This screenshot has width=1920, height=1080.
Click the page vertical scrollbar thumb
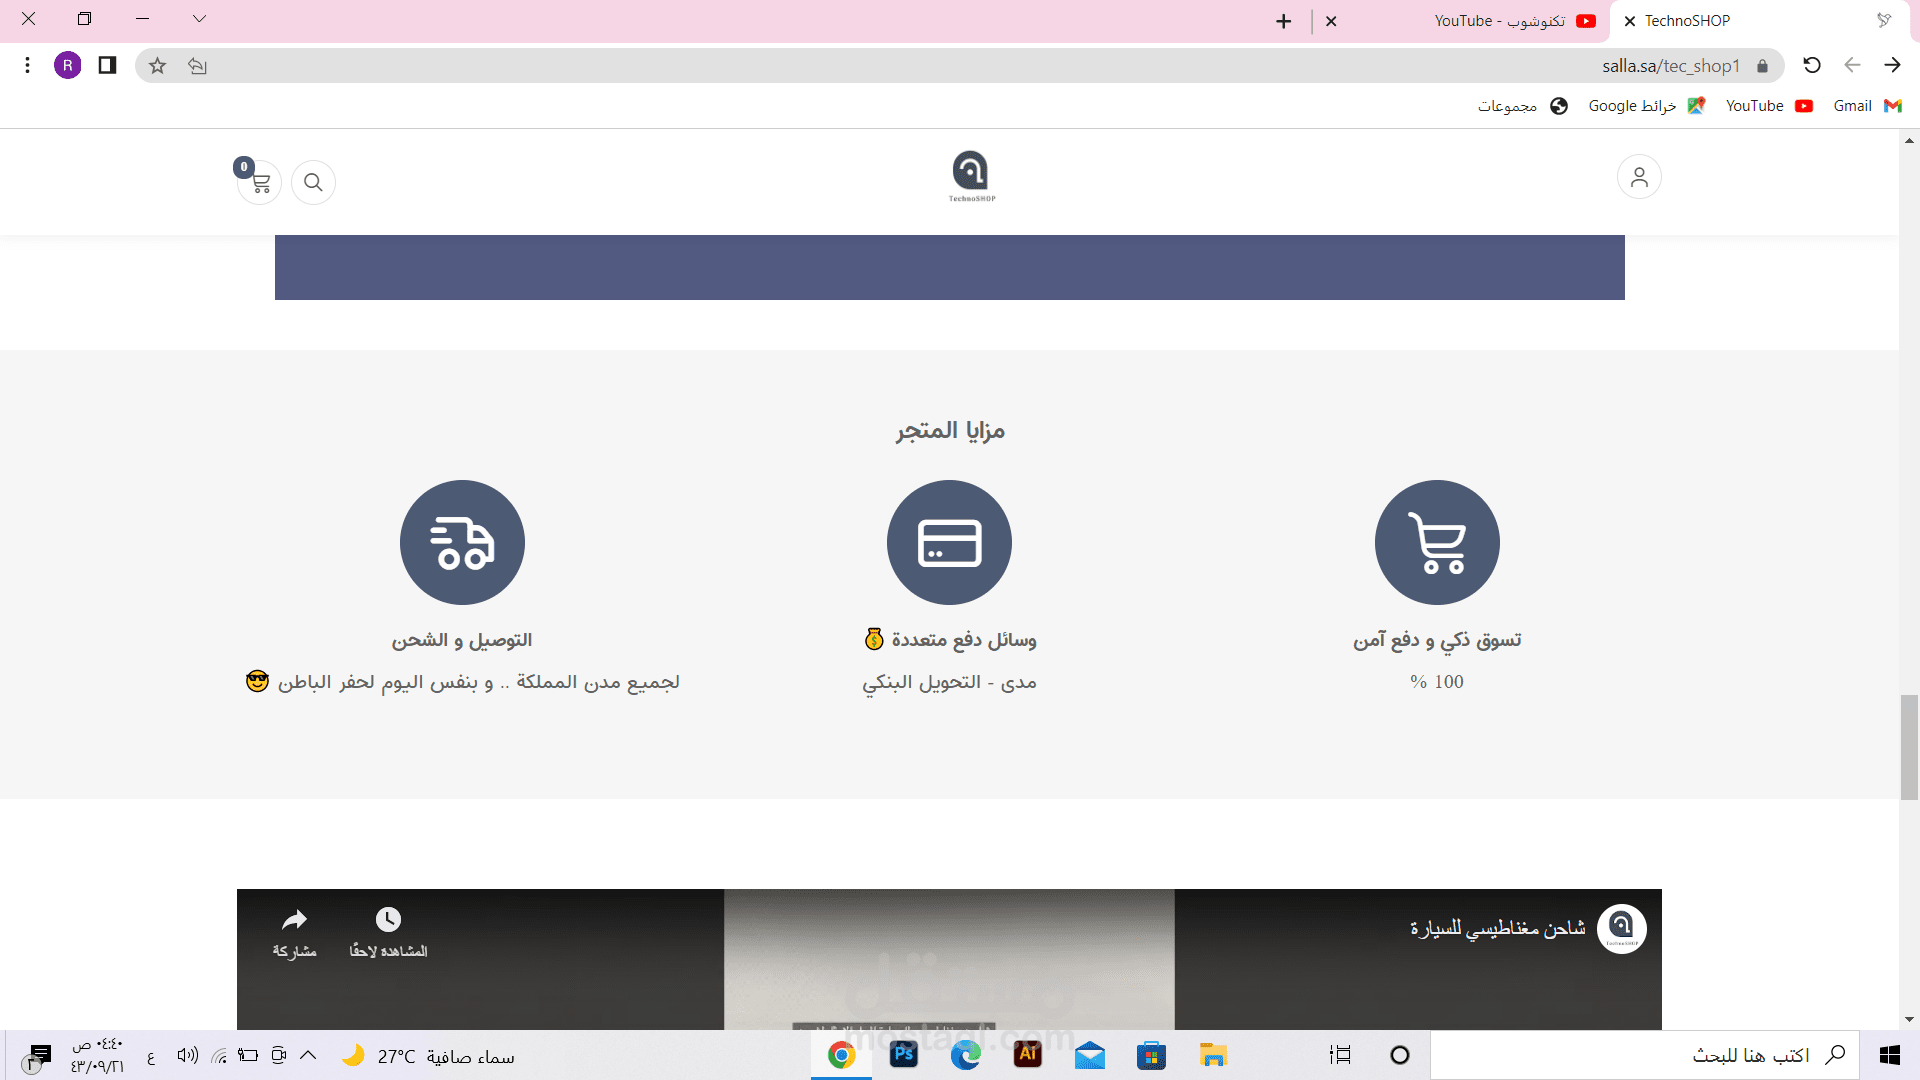coord(1909,747)
